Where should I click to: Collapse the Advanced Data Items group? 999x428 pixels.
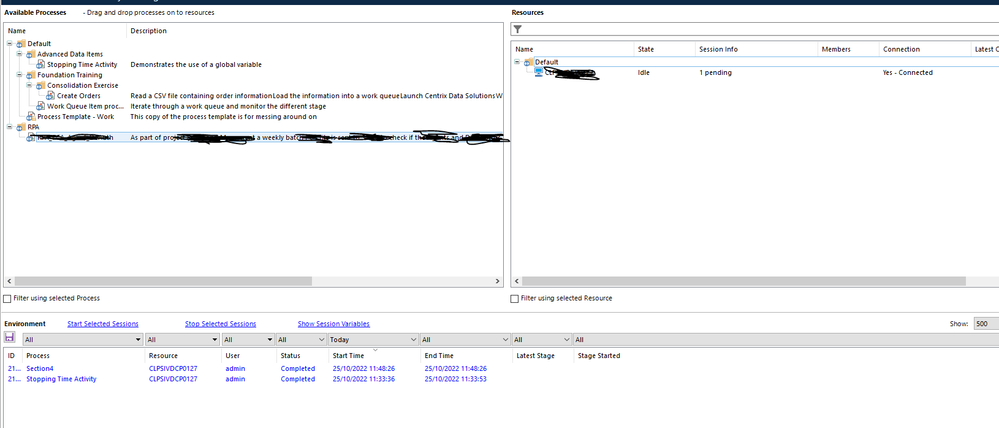[20, 54]
